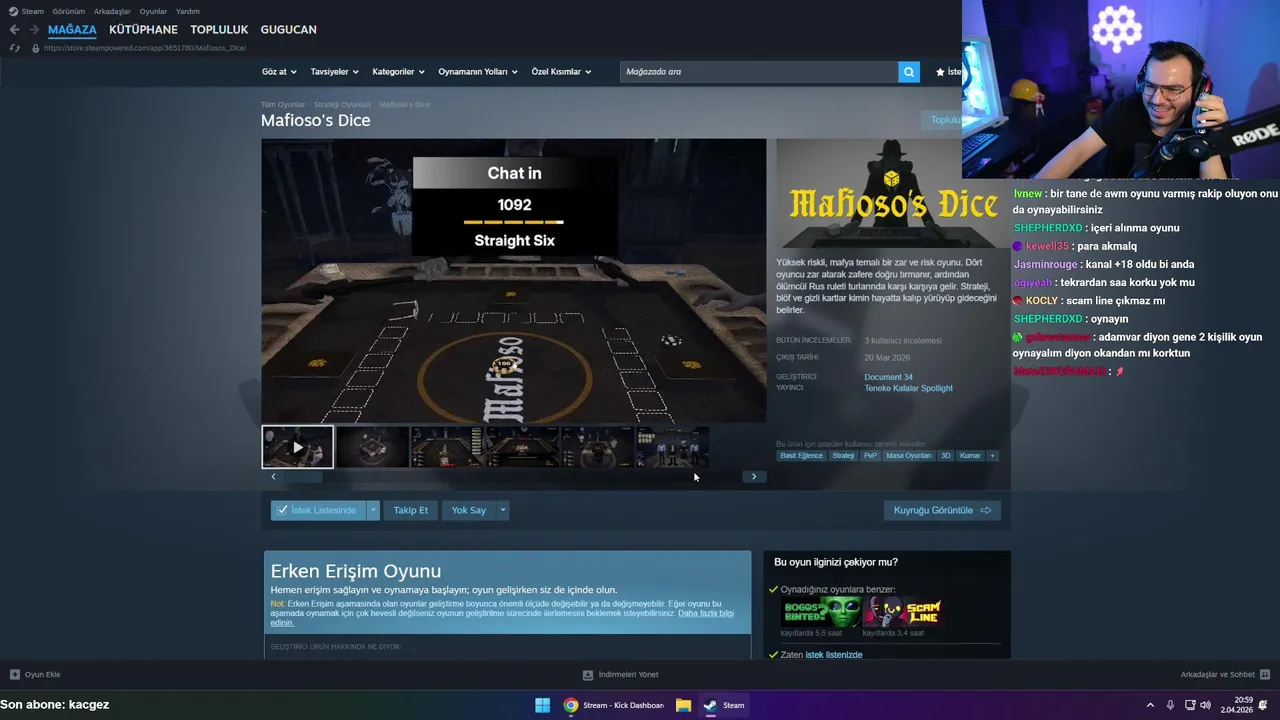
Task: Select the Kumar tag
Action: [970, 455]
